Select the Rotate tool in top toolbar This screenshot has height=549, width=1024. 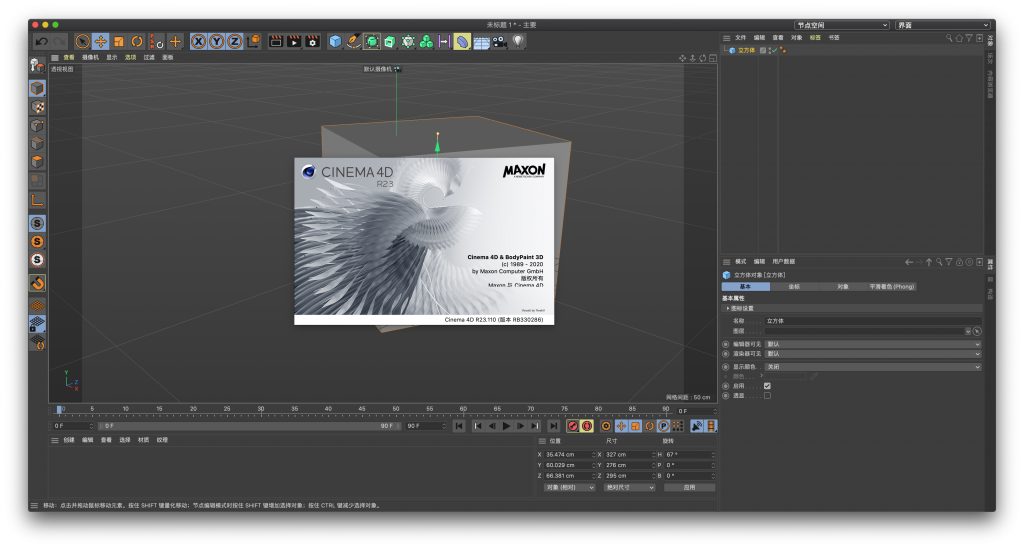(x=137, y=41)
